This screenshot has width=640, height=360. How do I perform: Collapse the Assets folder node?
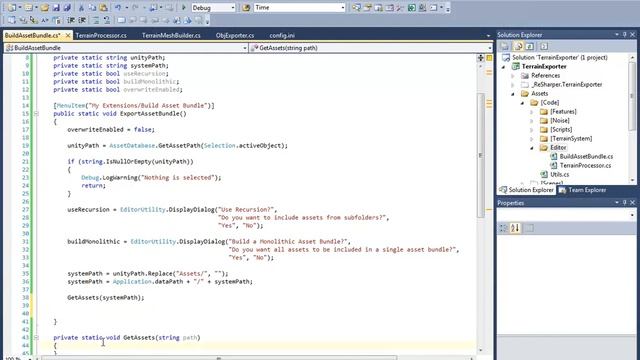(x=513, y=94)
